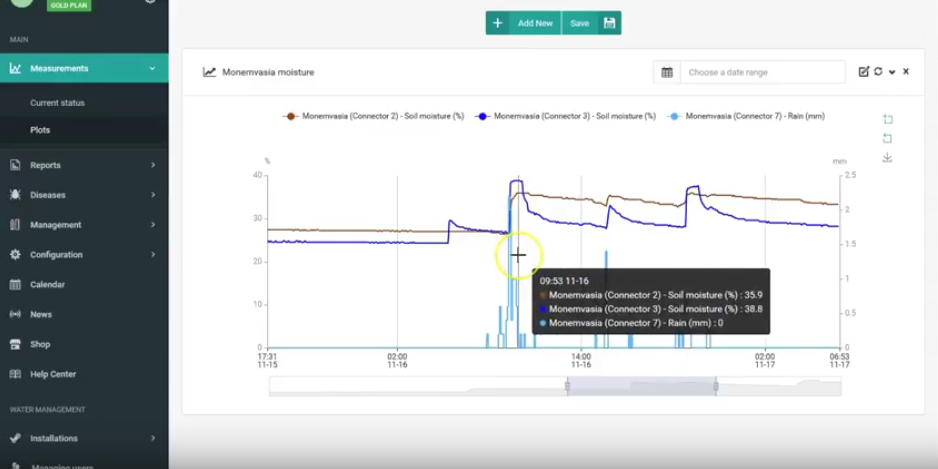The image size is (938, 469).
Task: Click the calendar icon beside date range
Action: (x=667, y=72)
